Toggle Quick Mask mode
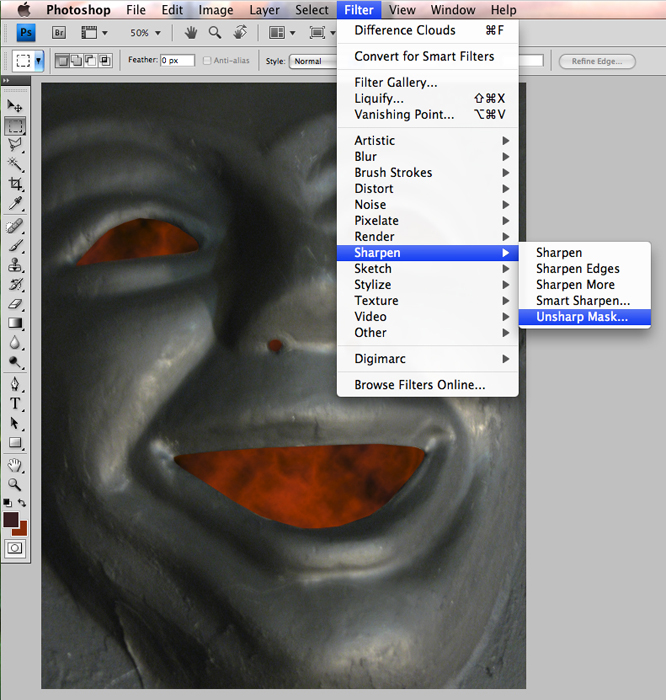This screenshot has width=666, height=700. pos(15,548)
